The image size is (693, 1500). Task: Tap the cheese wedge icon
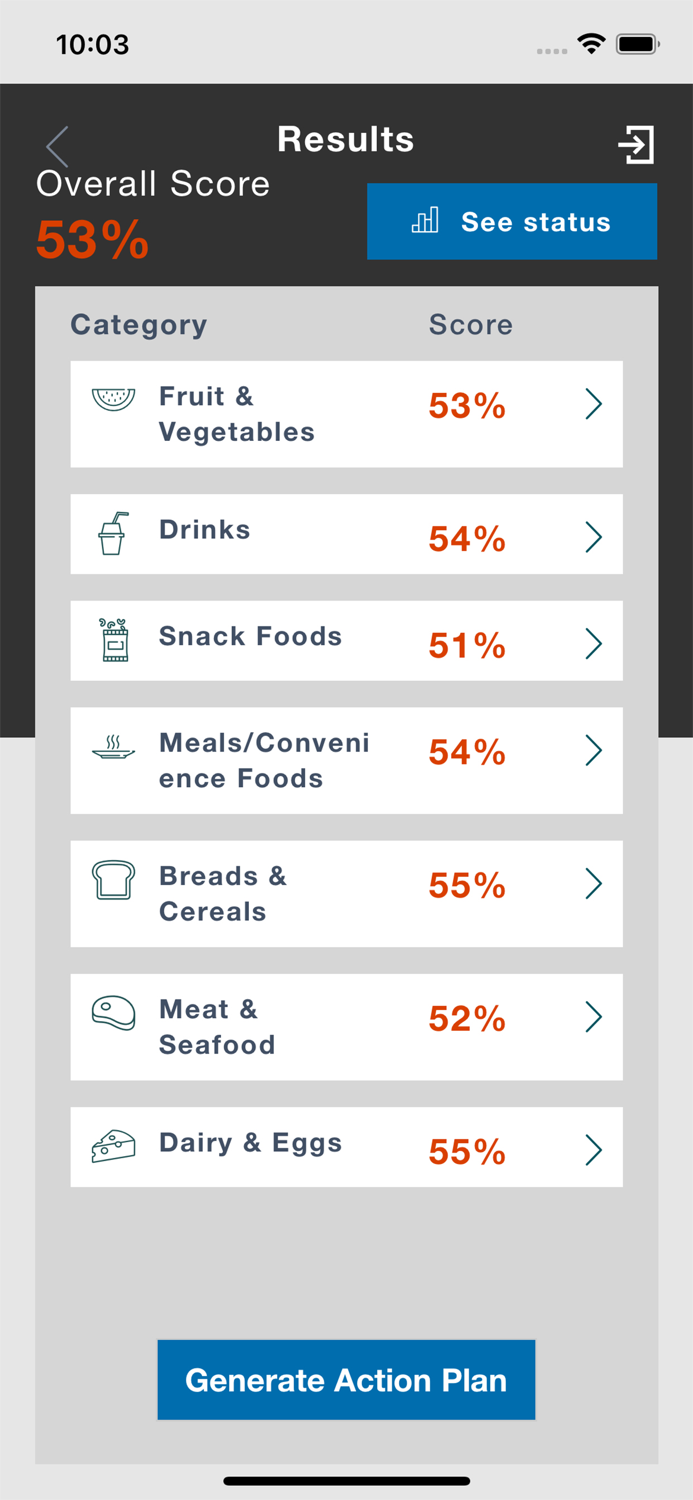(x=113, y=1146)
